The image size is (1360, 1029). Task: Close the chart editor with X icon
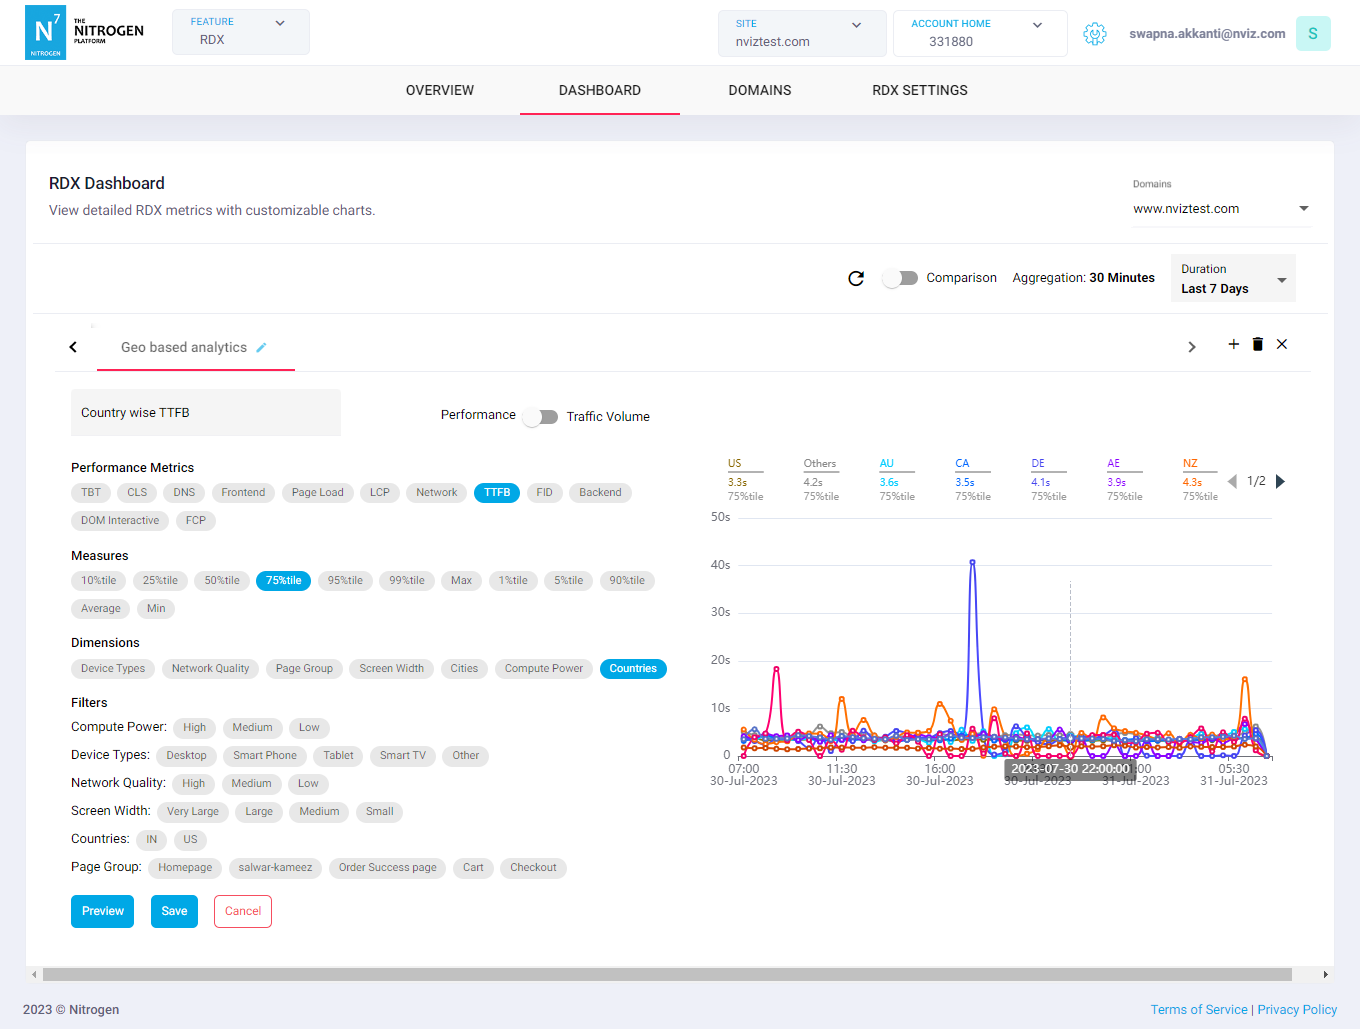[x=1282, y=344]
